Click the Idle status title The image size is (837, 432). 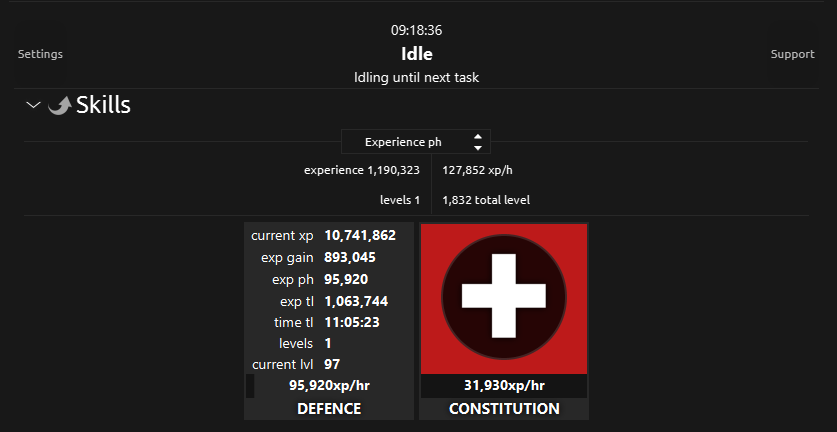(x=416, y=54)
